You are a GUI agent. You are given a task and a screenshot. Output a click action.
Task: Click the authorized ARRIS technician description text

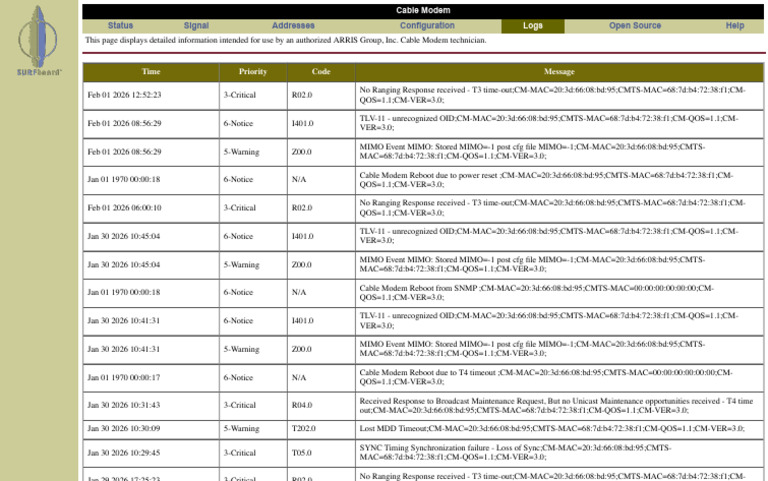pyautogui.click(x=286, y=40)
